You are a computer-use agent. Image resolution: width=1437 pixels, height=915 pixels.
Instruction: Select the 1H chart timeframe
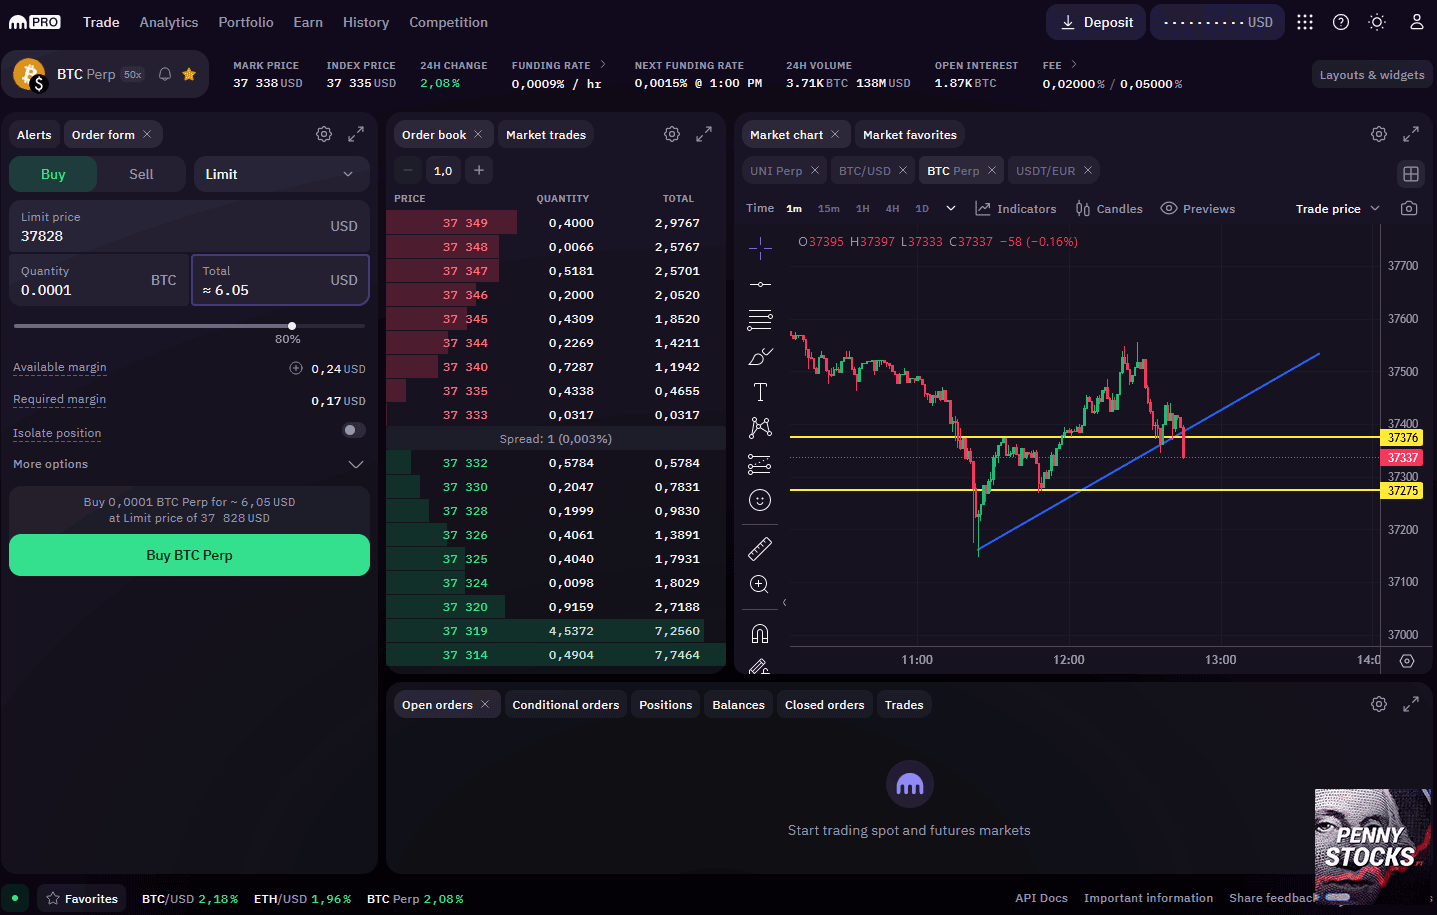[862, 208]
